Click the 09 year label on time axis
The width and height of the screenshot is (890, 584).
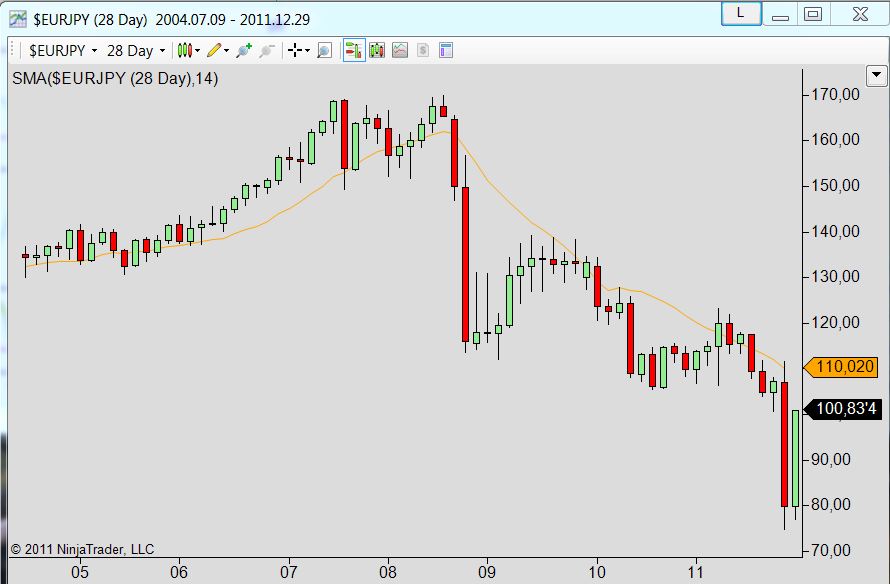coord(486,572)
